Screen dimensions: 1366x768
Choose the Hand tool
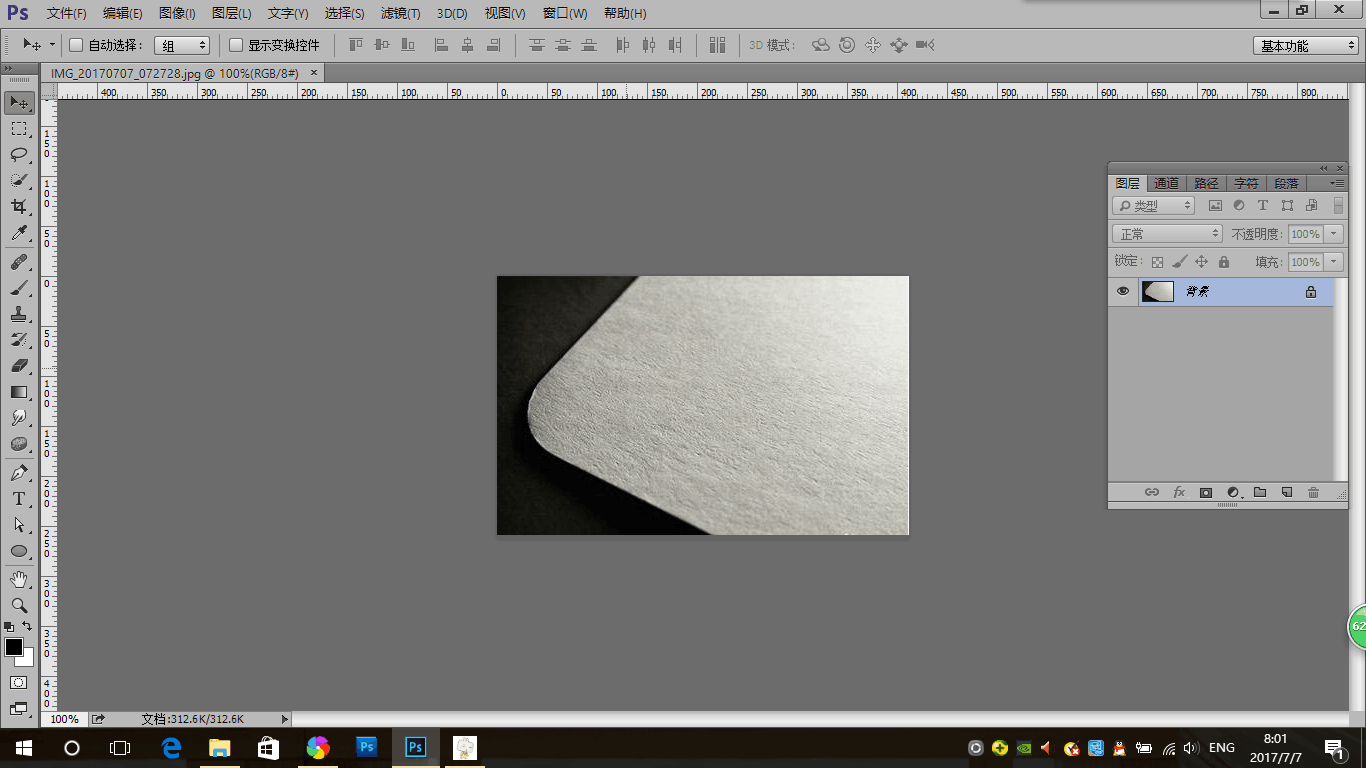point(19,579)
